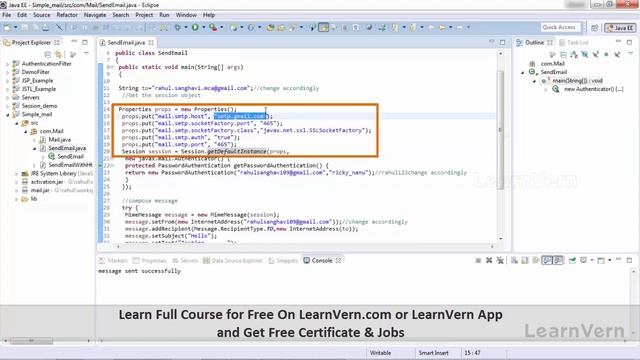Toggle Hide Local Types in Outline toolbar
The height and width of the screenshot is (360, 640).
click(617, 54)
